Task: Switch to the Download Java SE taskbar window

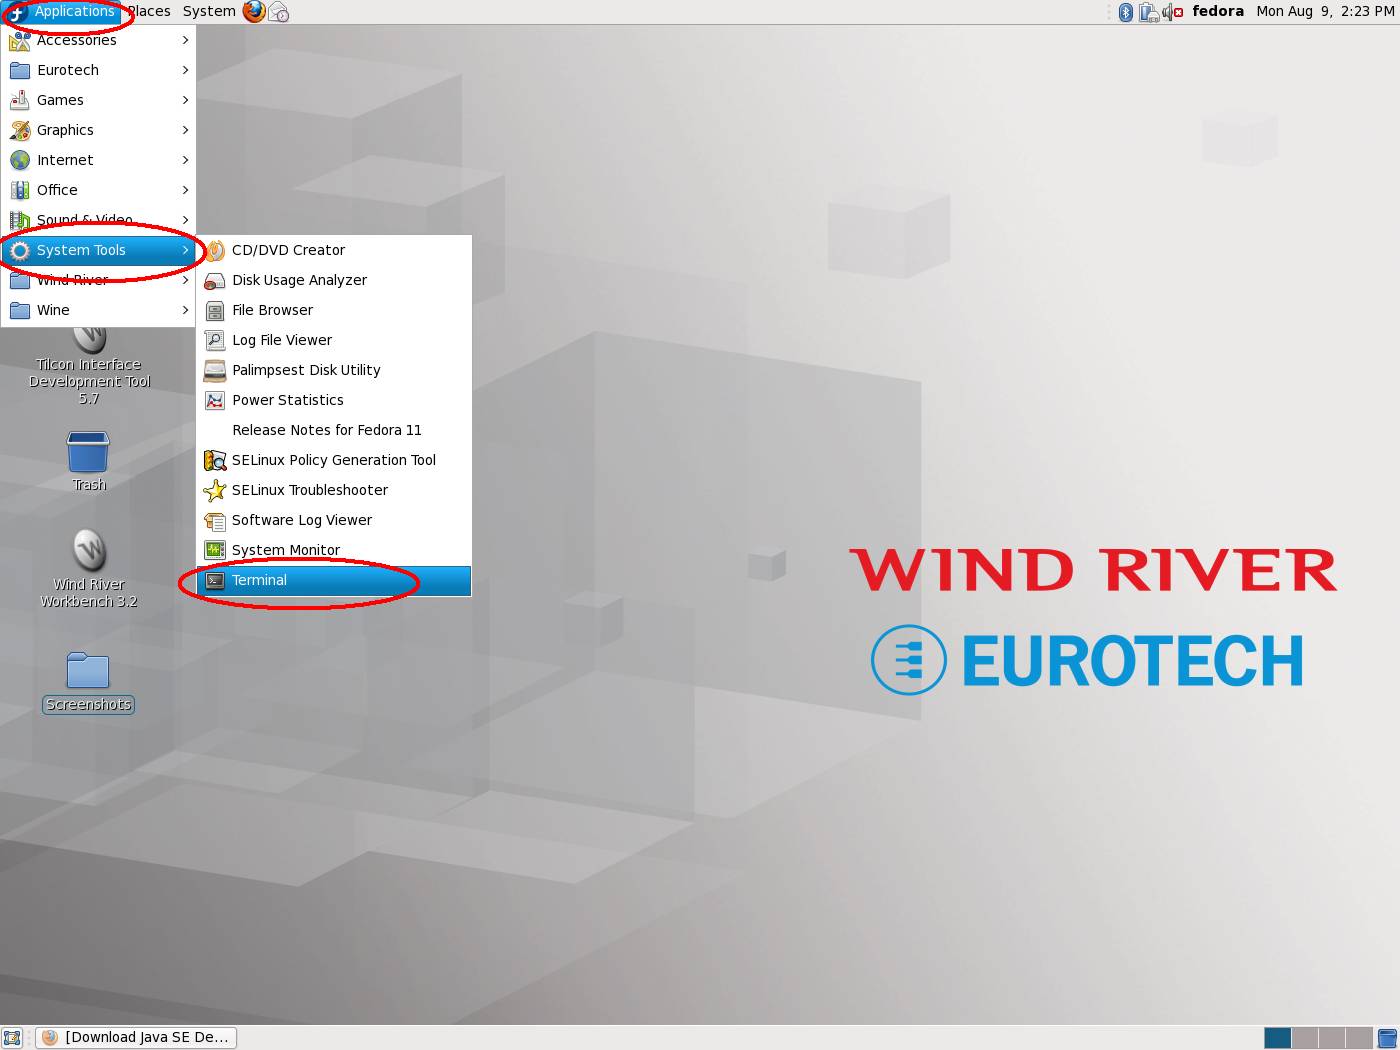Action: pyautogui.click(x=136, y=1038)
